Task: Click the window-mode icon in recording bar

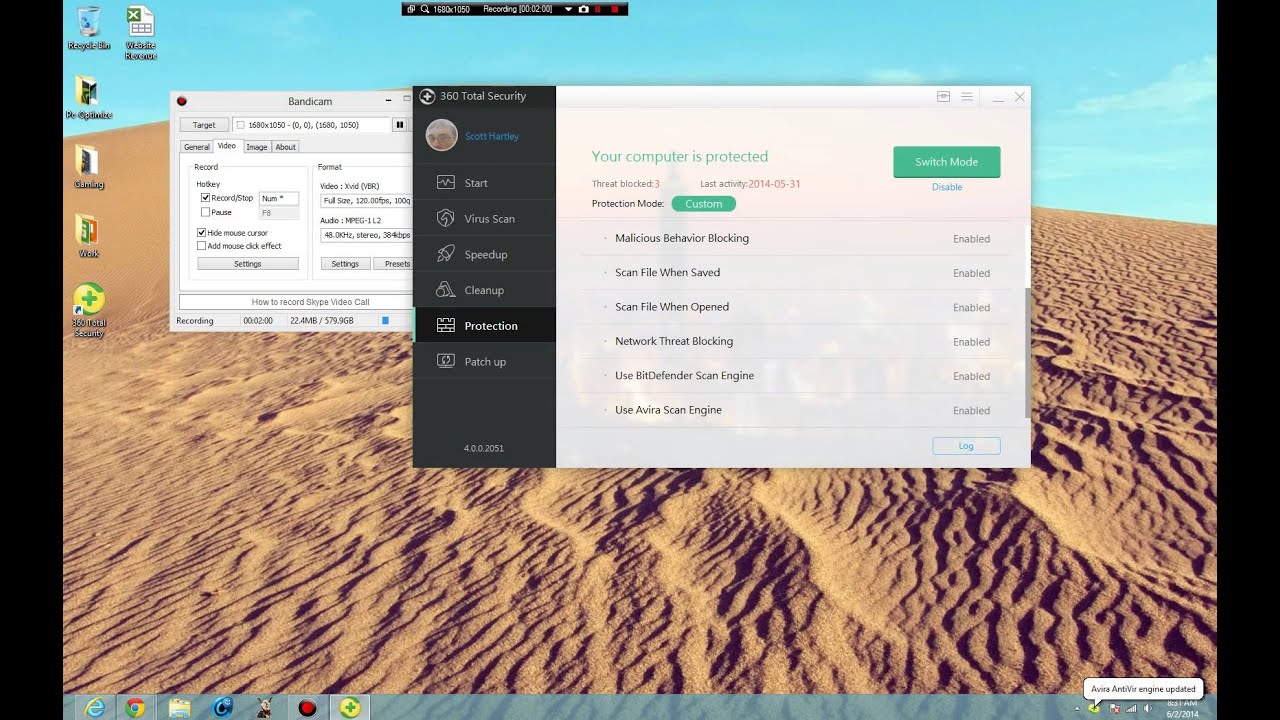Action: (410, 9)
